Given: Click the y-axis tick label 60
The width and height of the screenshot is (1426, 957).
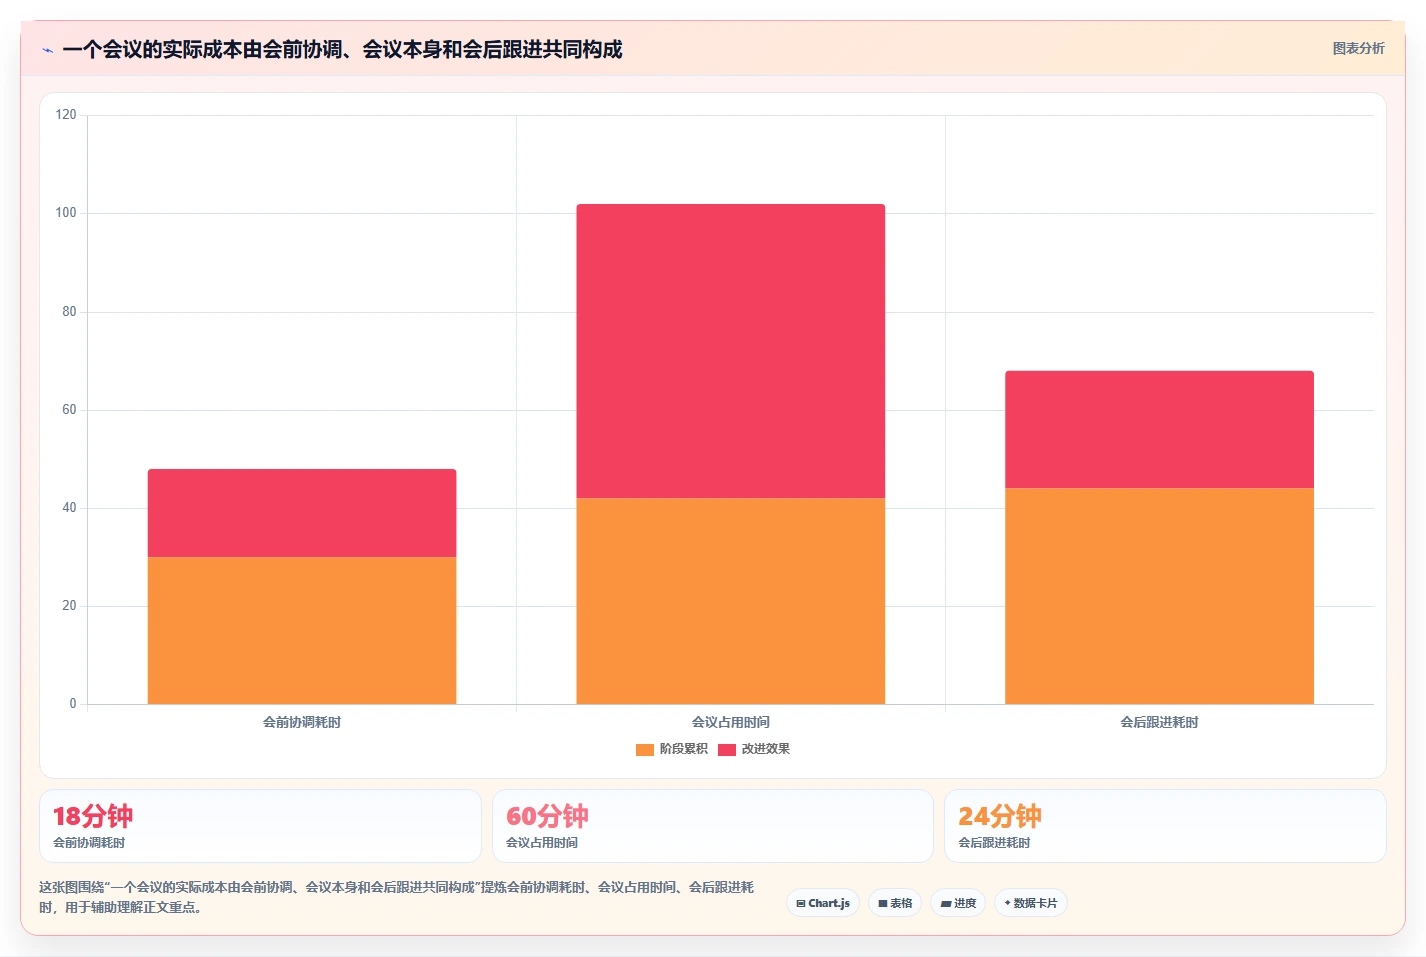Looking at the screenshot, I should [69, 410].
